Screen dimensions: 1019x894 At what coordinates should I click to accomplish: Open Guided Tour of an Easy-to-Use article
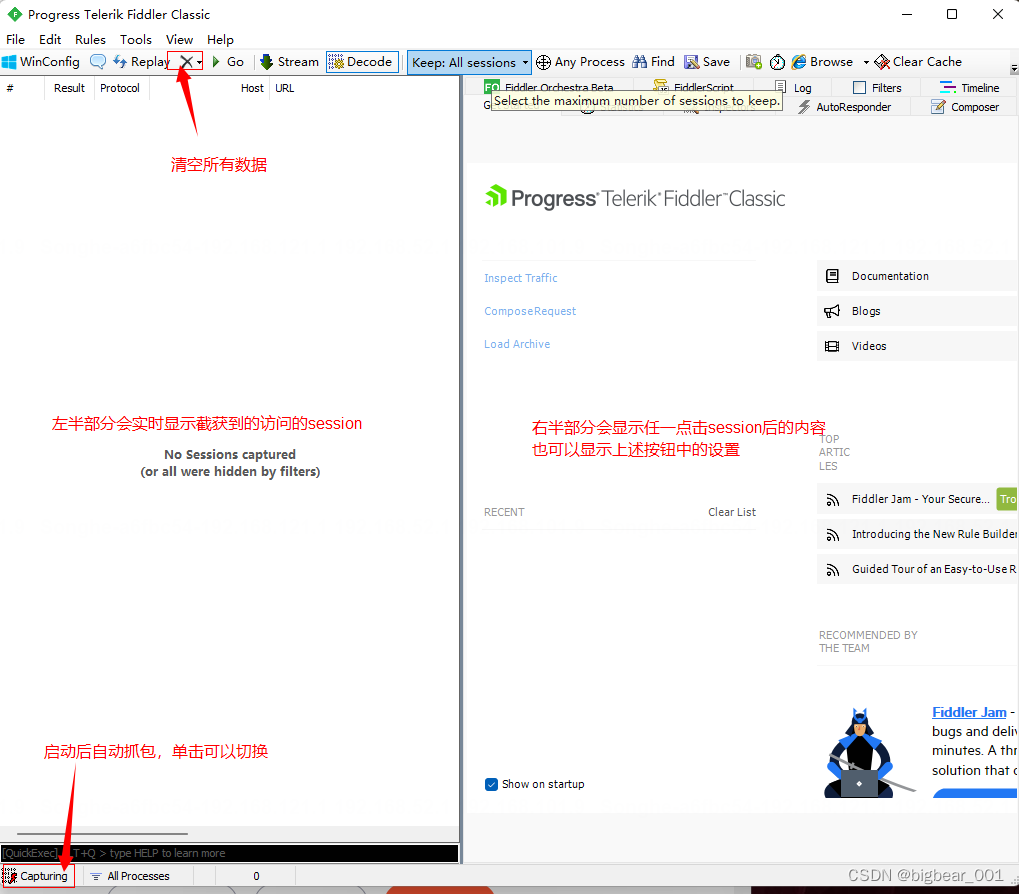click(x=917, y=569)
